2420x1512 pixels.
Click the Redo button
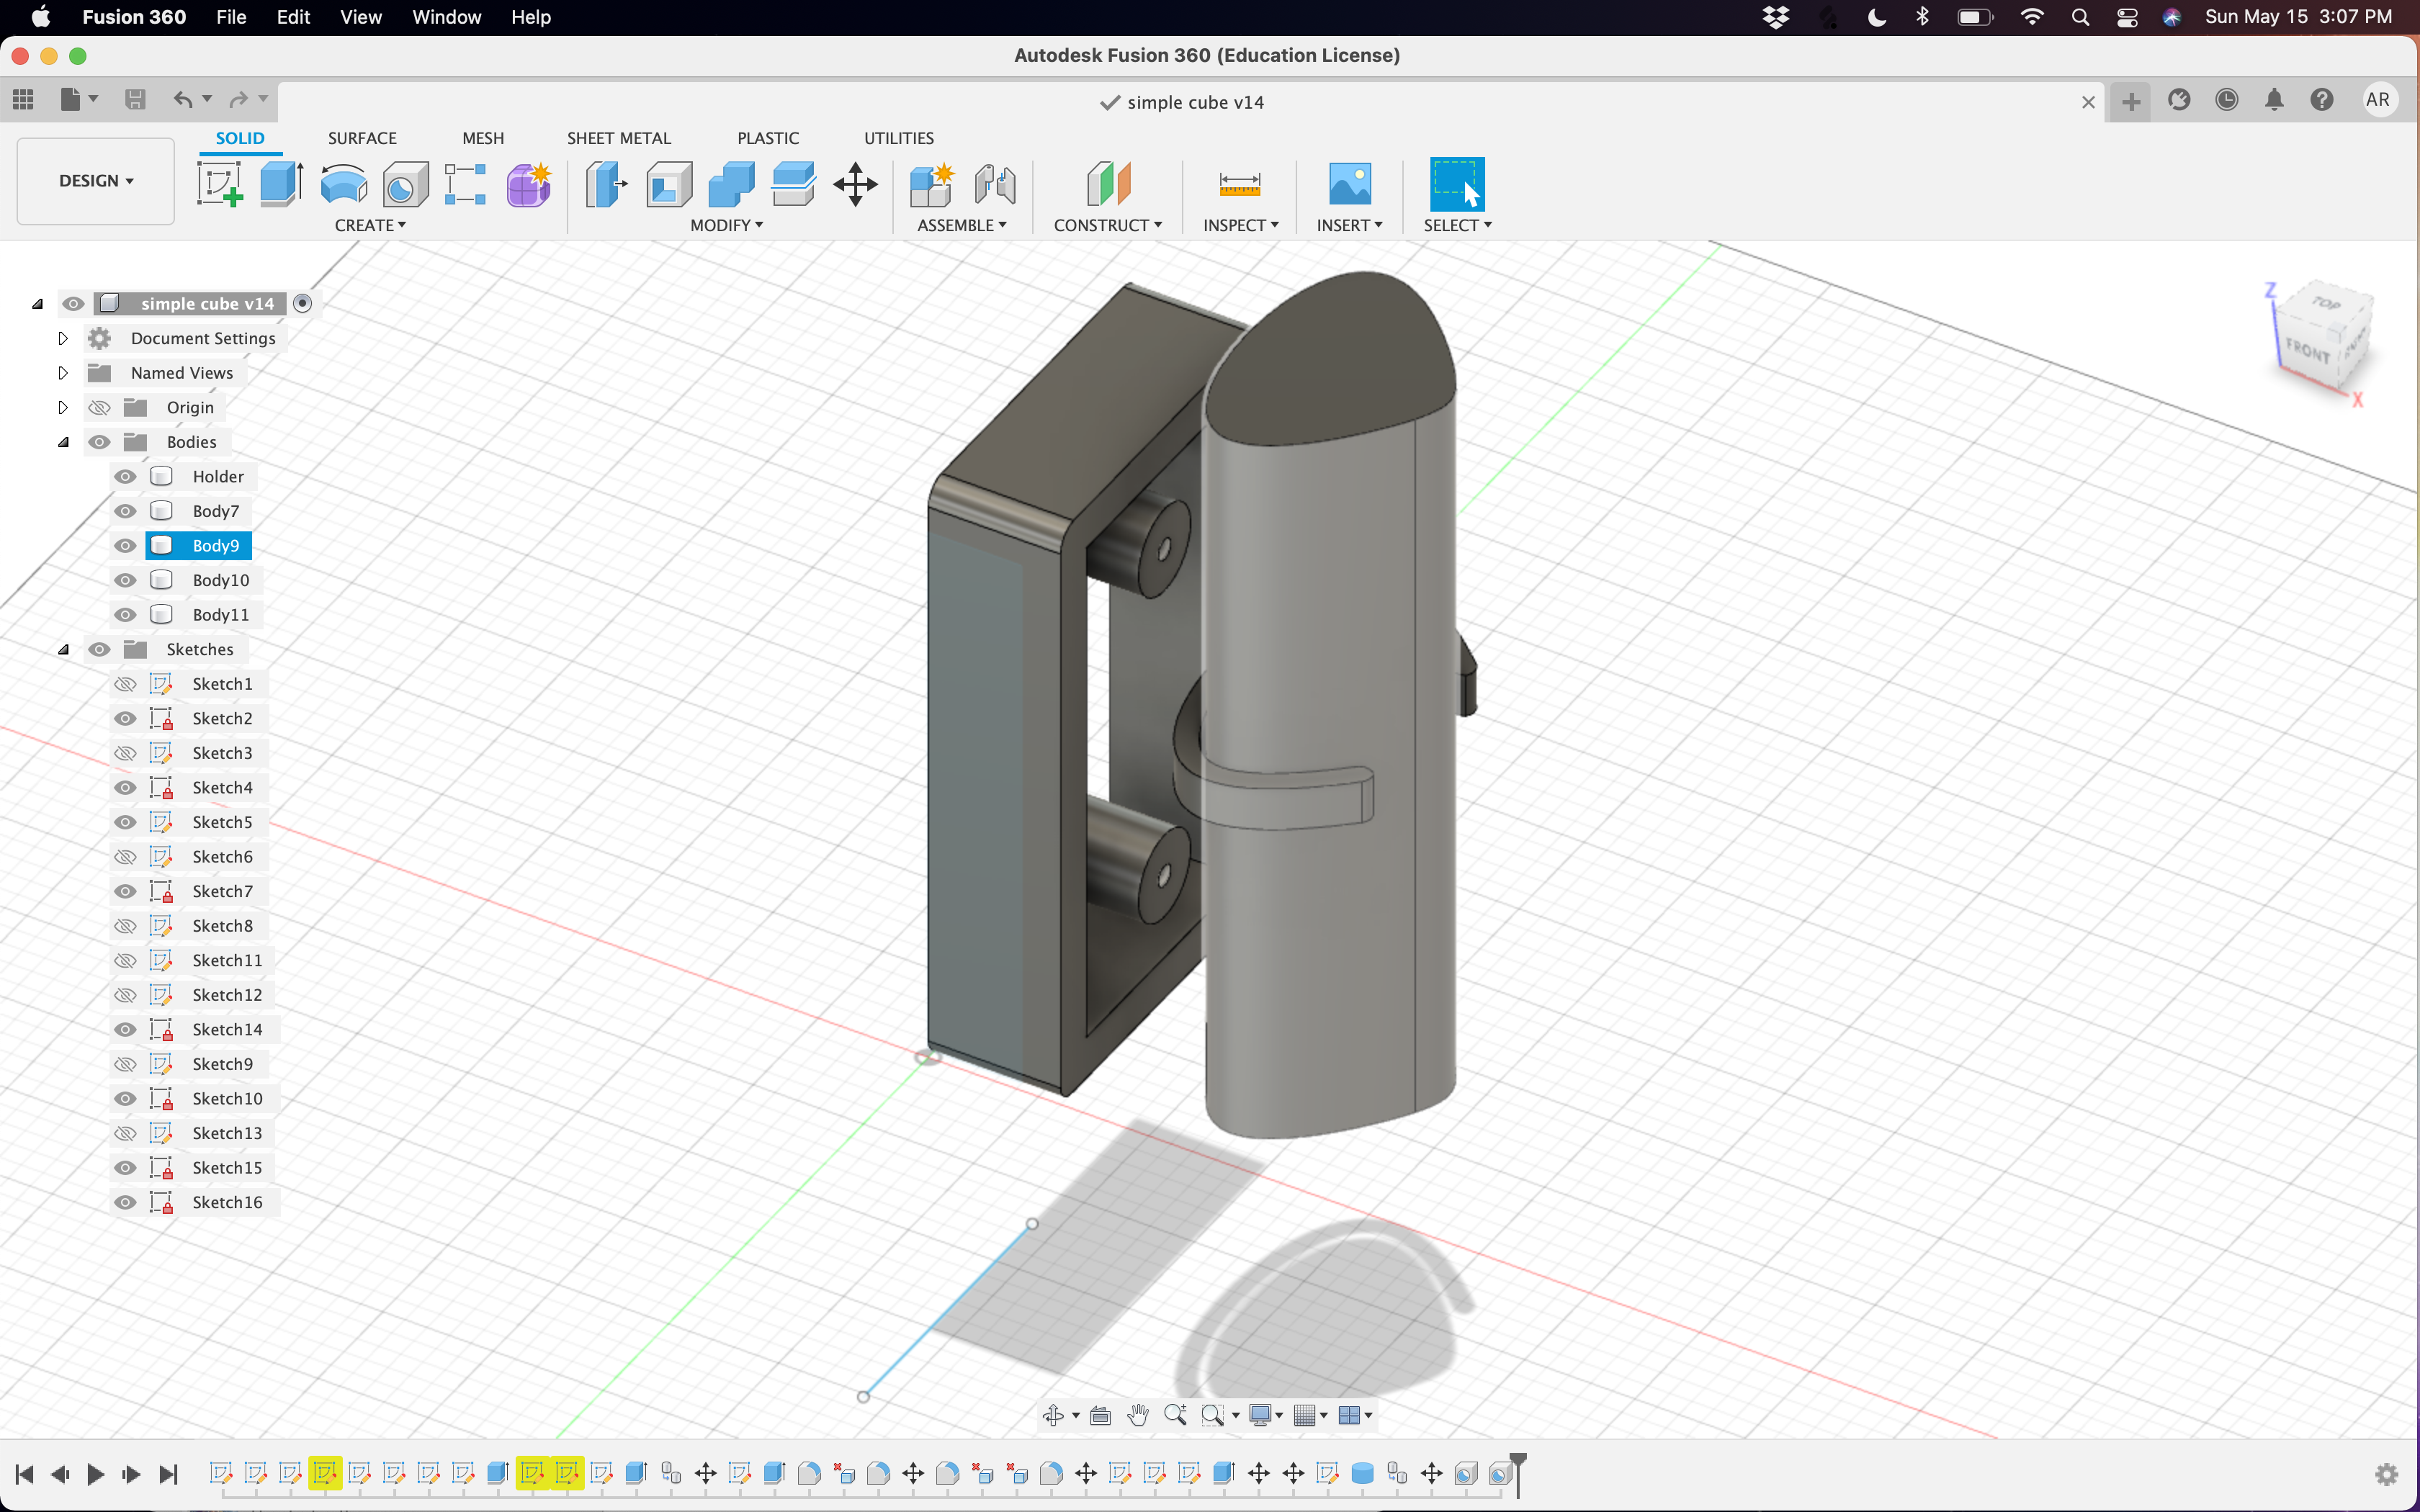tap(237, 99)
